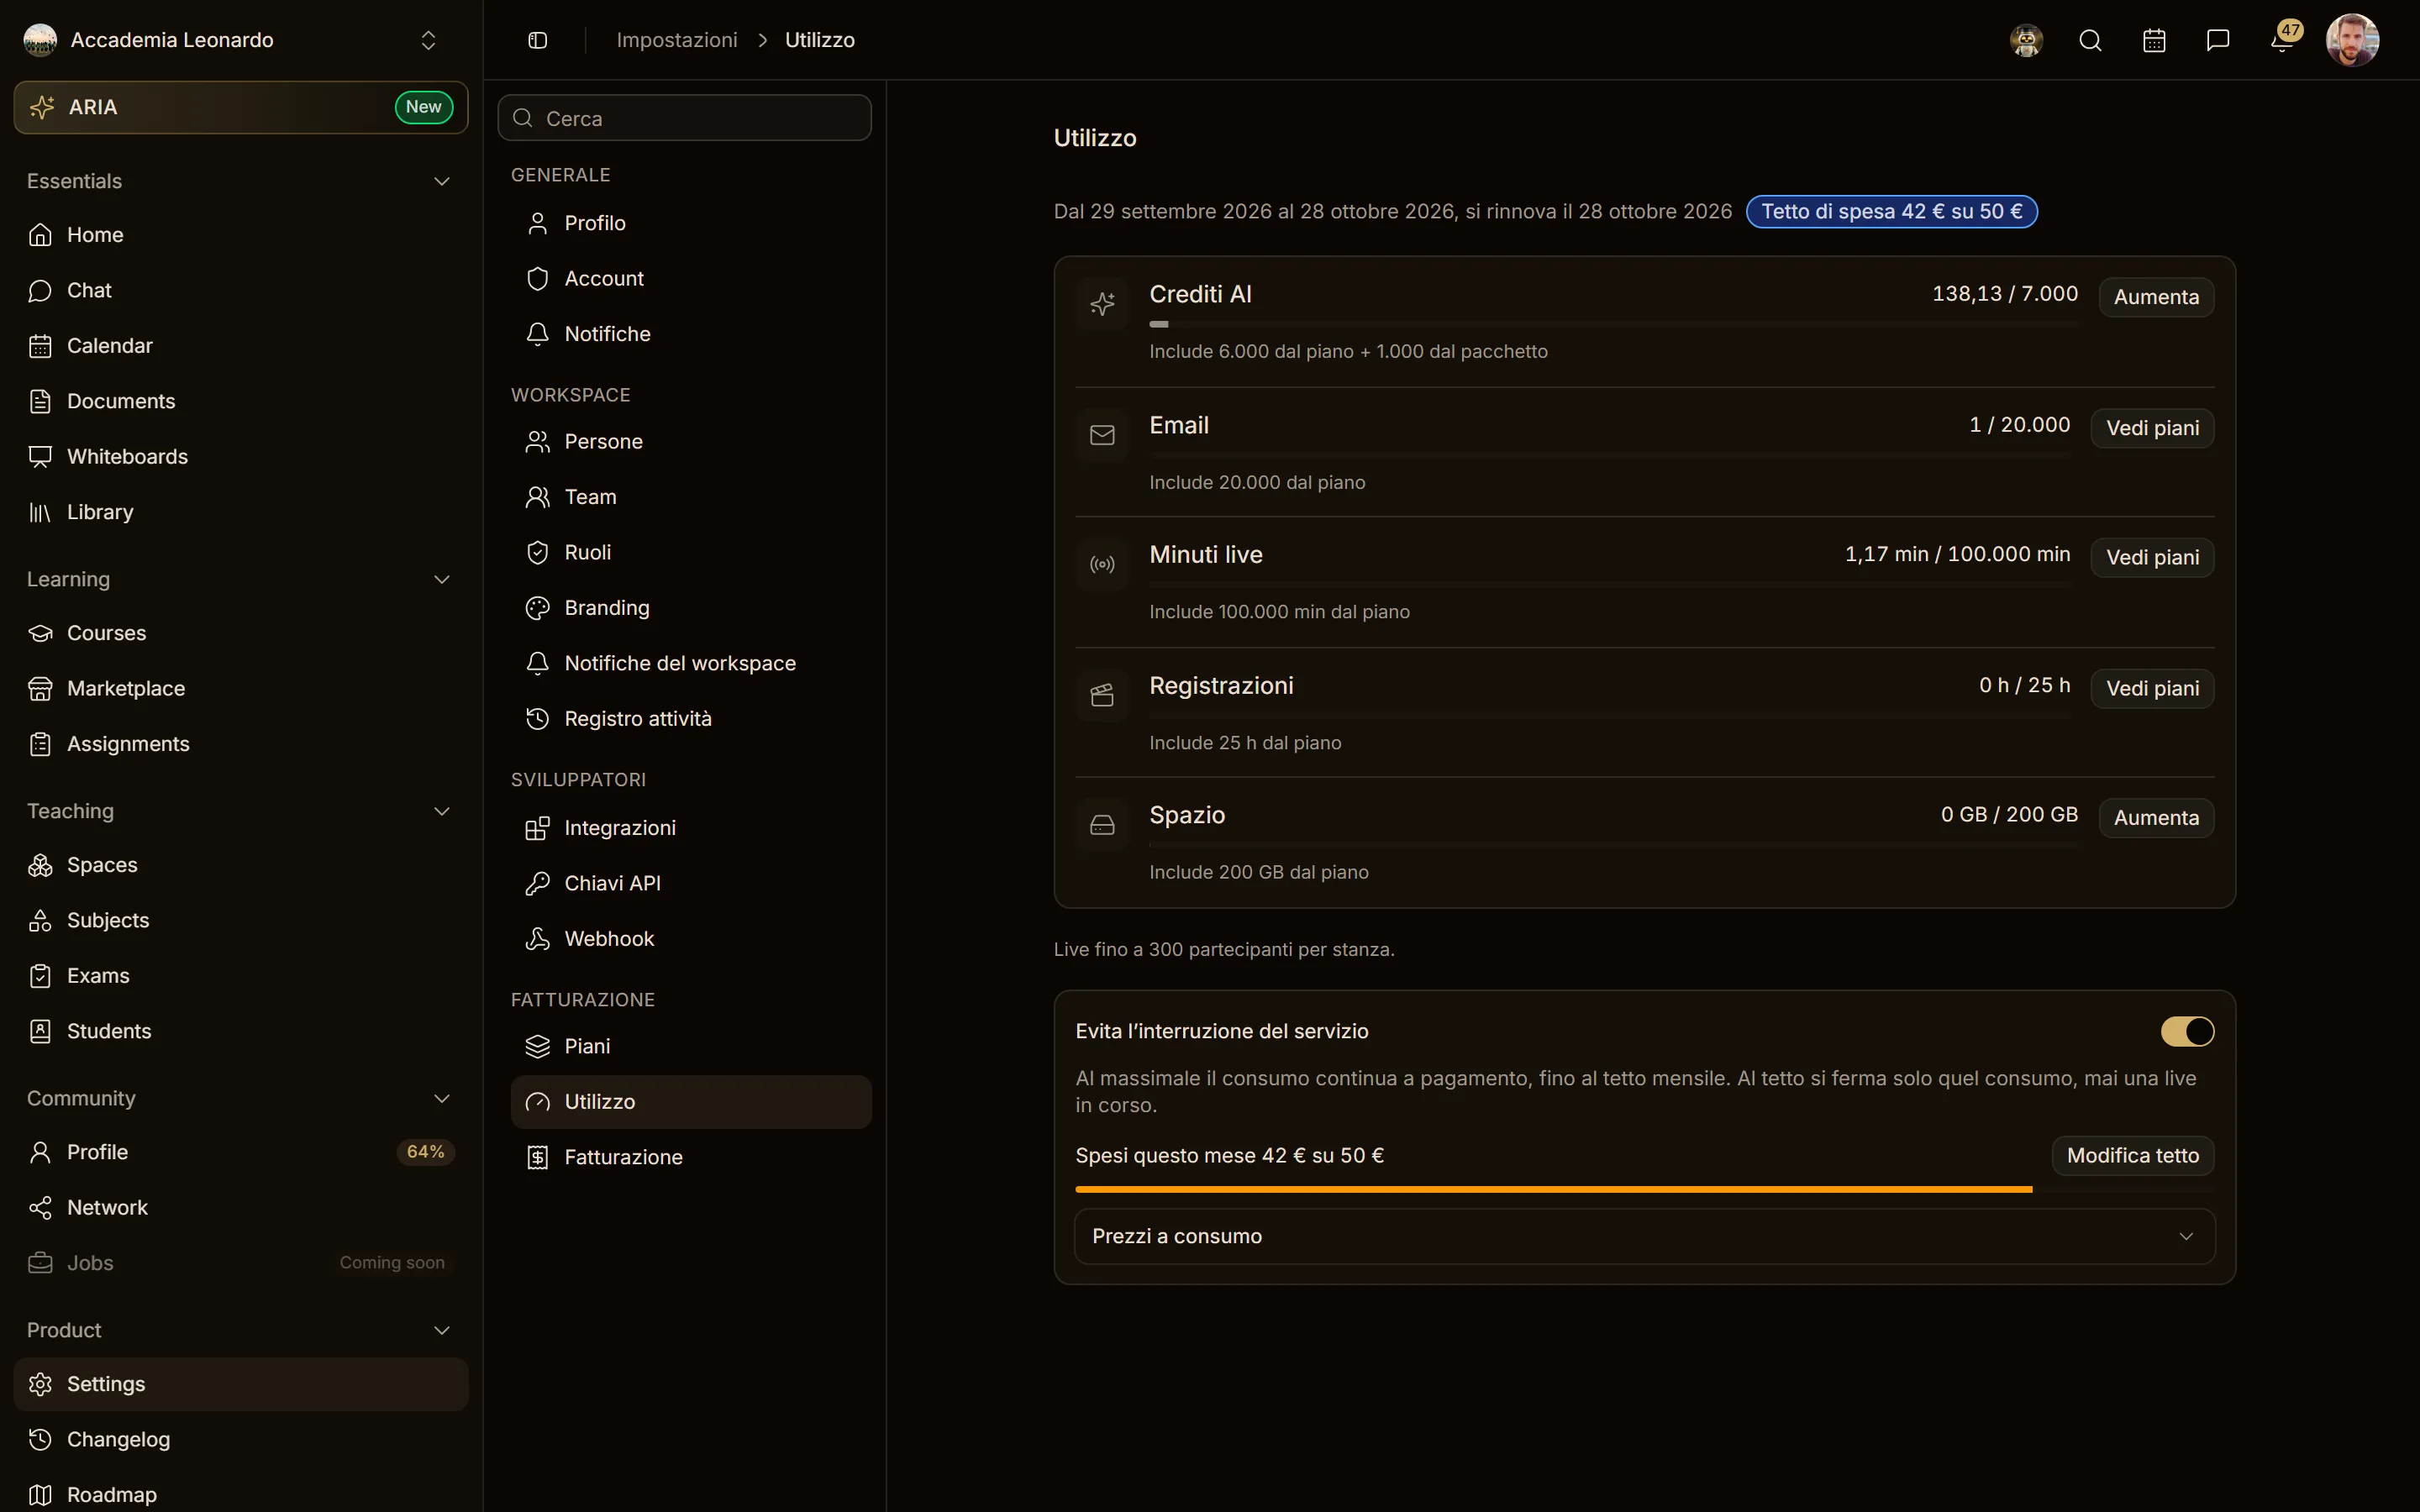Image resolution: width=2420 pixels, height=1512 pixels.
Task: Click Modifica tetto button
Action: pos(2133,1156)
